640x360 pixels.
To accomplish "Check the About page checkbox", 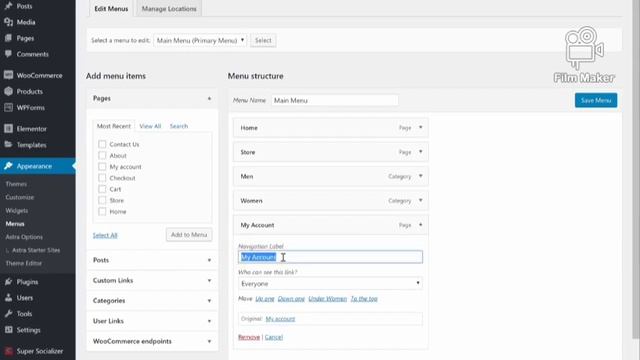I will 102,155.
